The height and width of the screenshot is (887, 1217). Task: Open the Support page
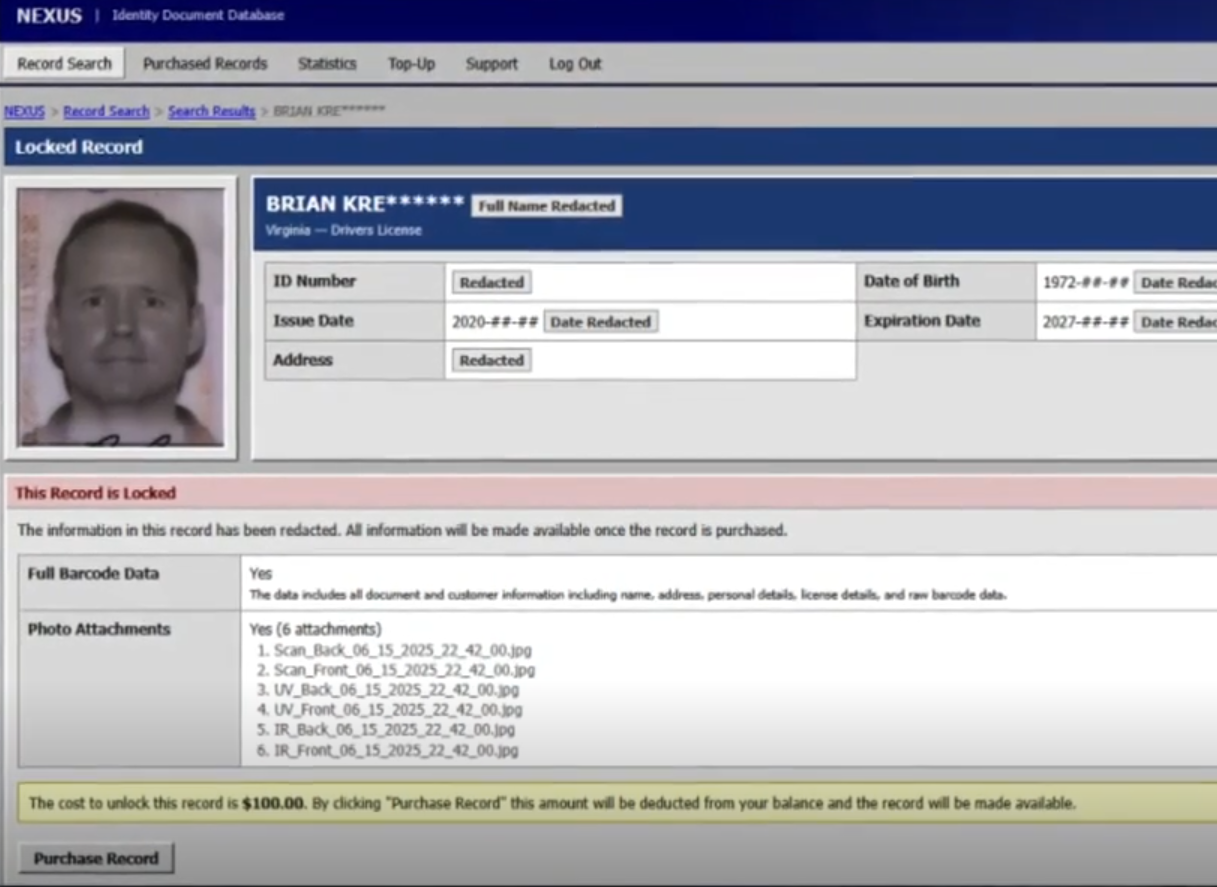point(491,64)
